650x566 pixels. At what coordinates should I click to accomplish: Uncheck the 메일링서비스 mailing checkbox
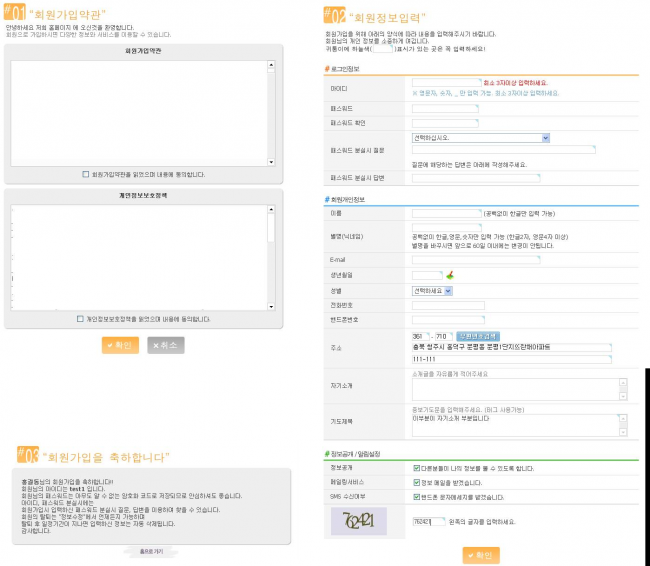[416, 481]
